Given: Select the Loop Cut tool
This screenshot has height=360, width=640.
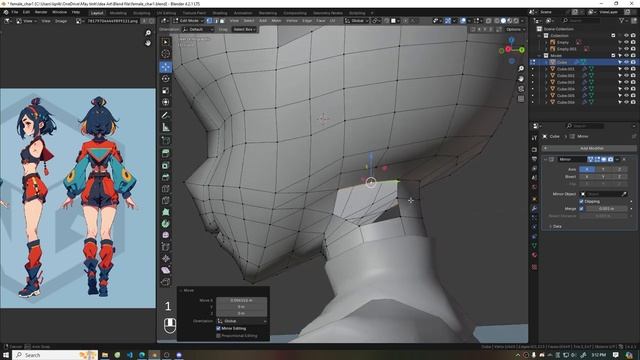Looking at the screenshot, I should (x=165, y=189).
